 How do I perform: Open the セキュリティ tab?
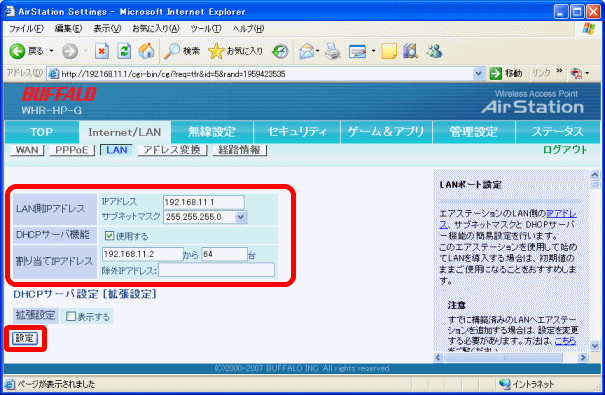click(297, 132)
